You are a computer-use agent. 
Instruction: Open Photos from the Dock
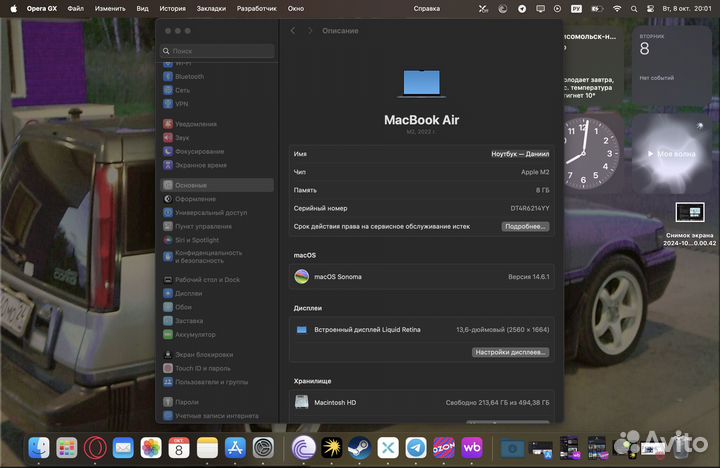(x=151, y=448)
